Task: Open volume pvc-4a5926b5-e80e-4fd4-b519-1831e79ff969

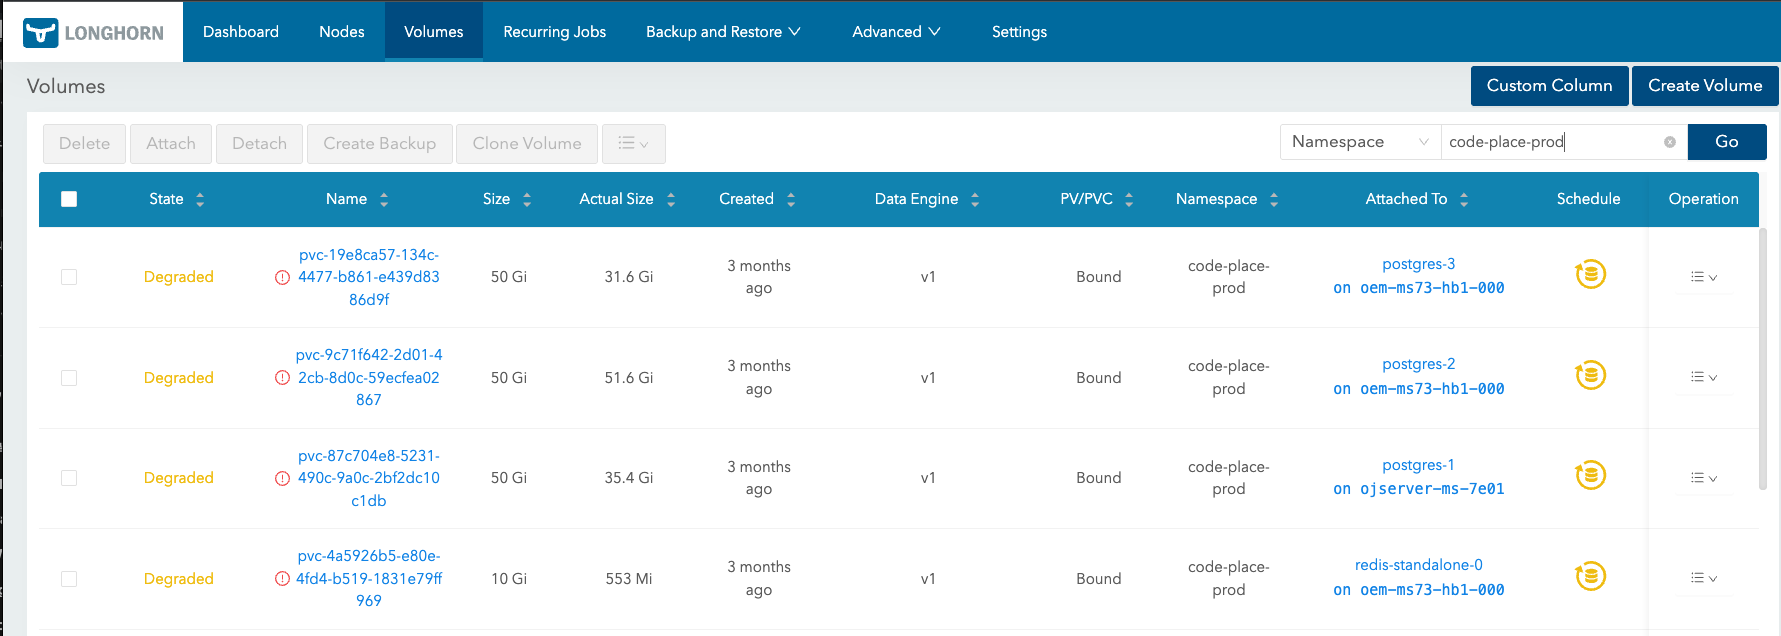Action: pyautogui.click(x=369, y=579)
